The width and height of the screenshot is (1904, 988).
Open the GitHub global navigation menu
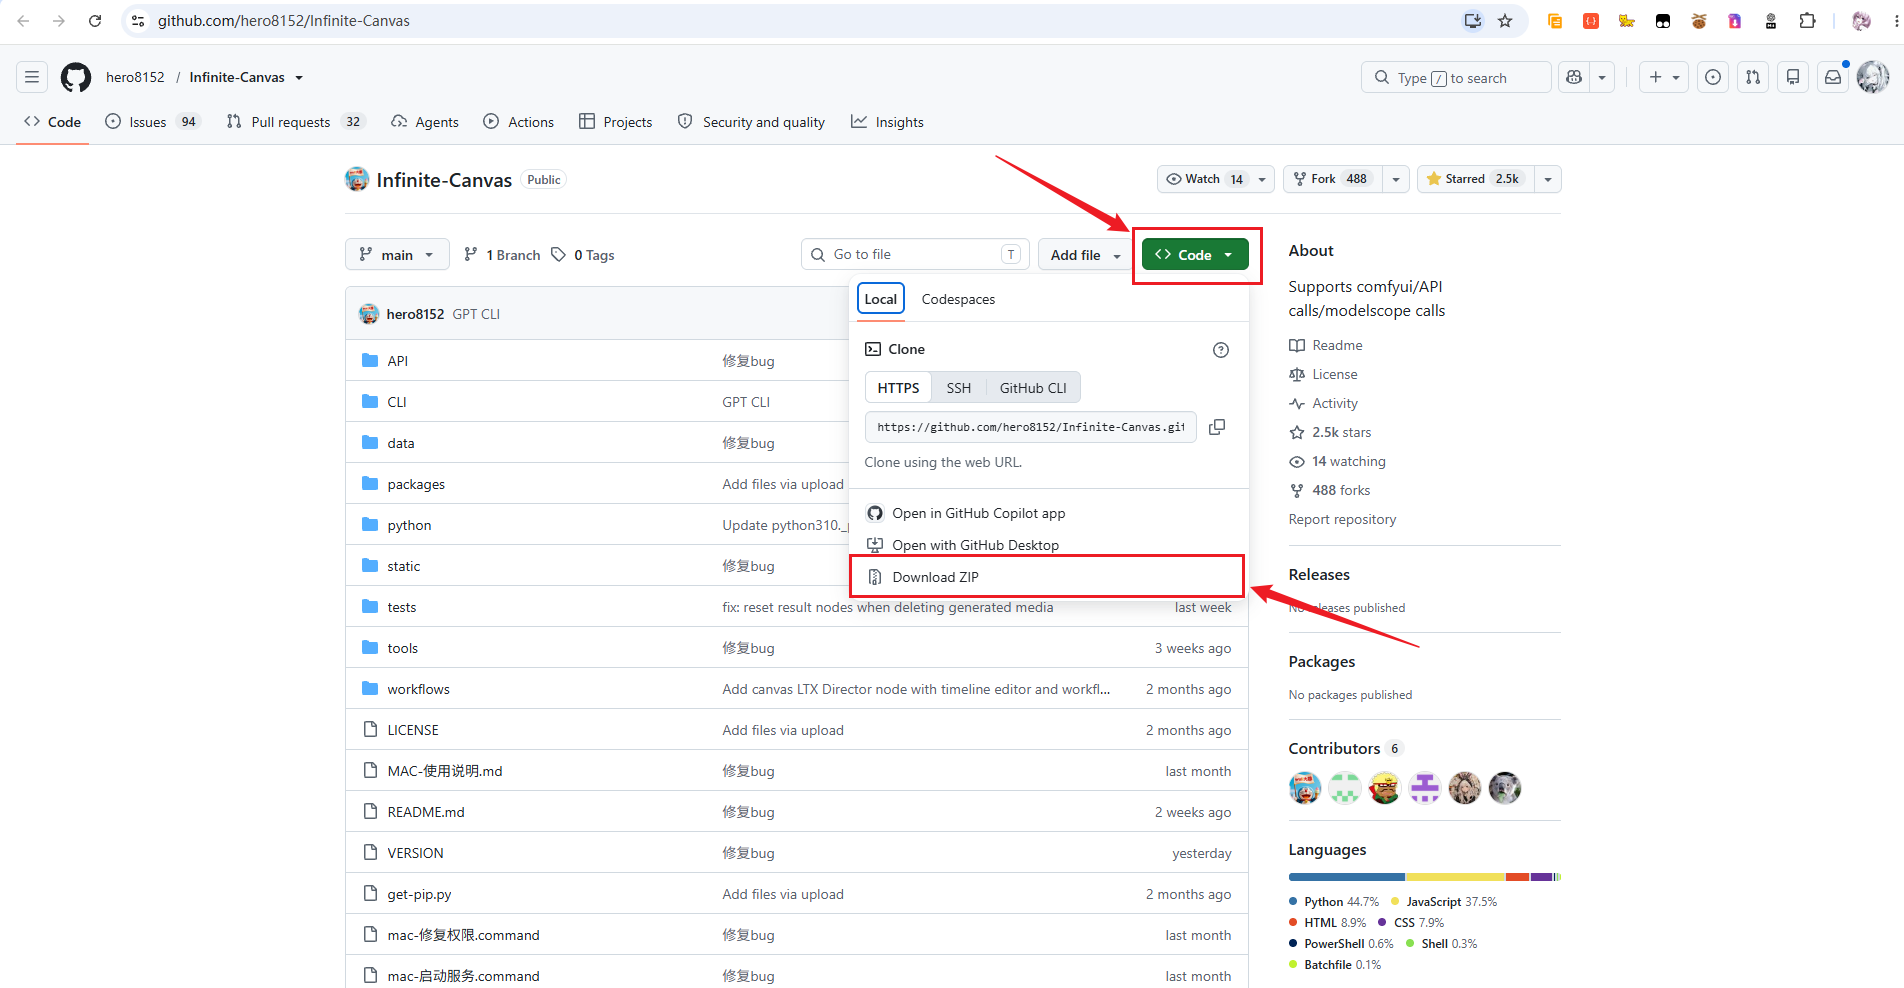tap(32, 77)
